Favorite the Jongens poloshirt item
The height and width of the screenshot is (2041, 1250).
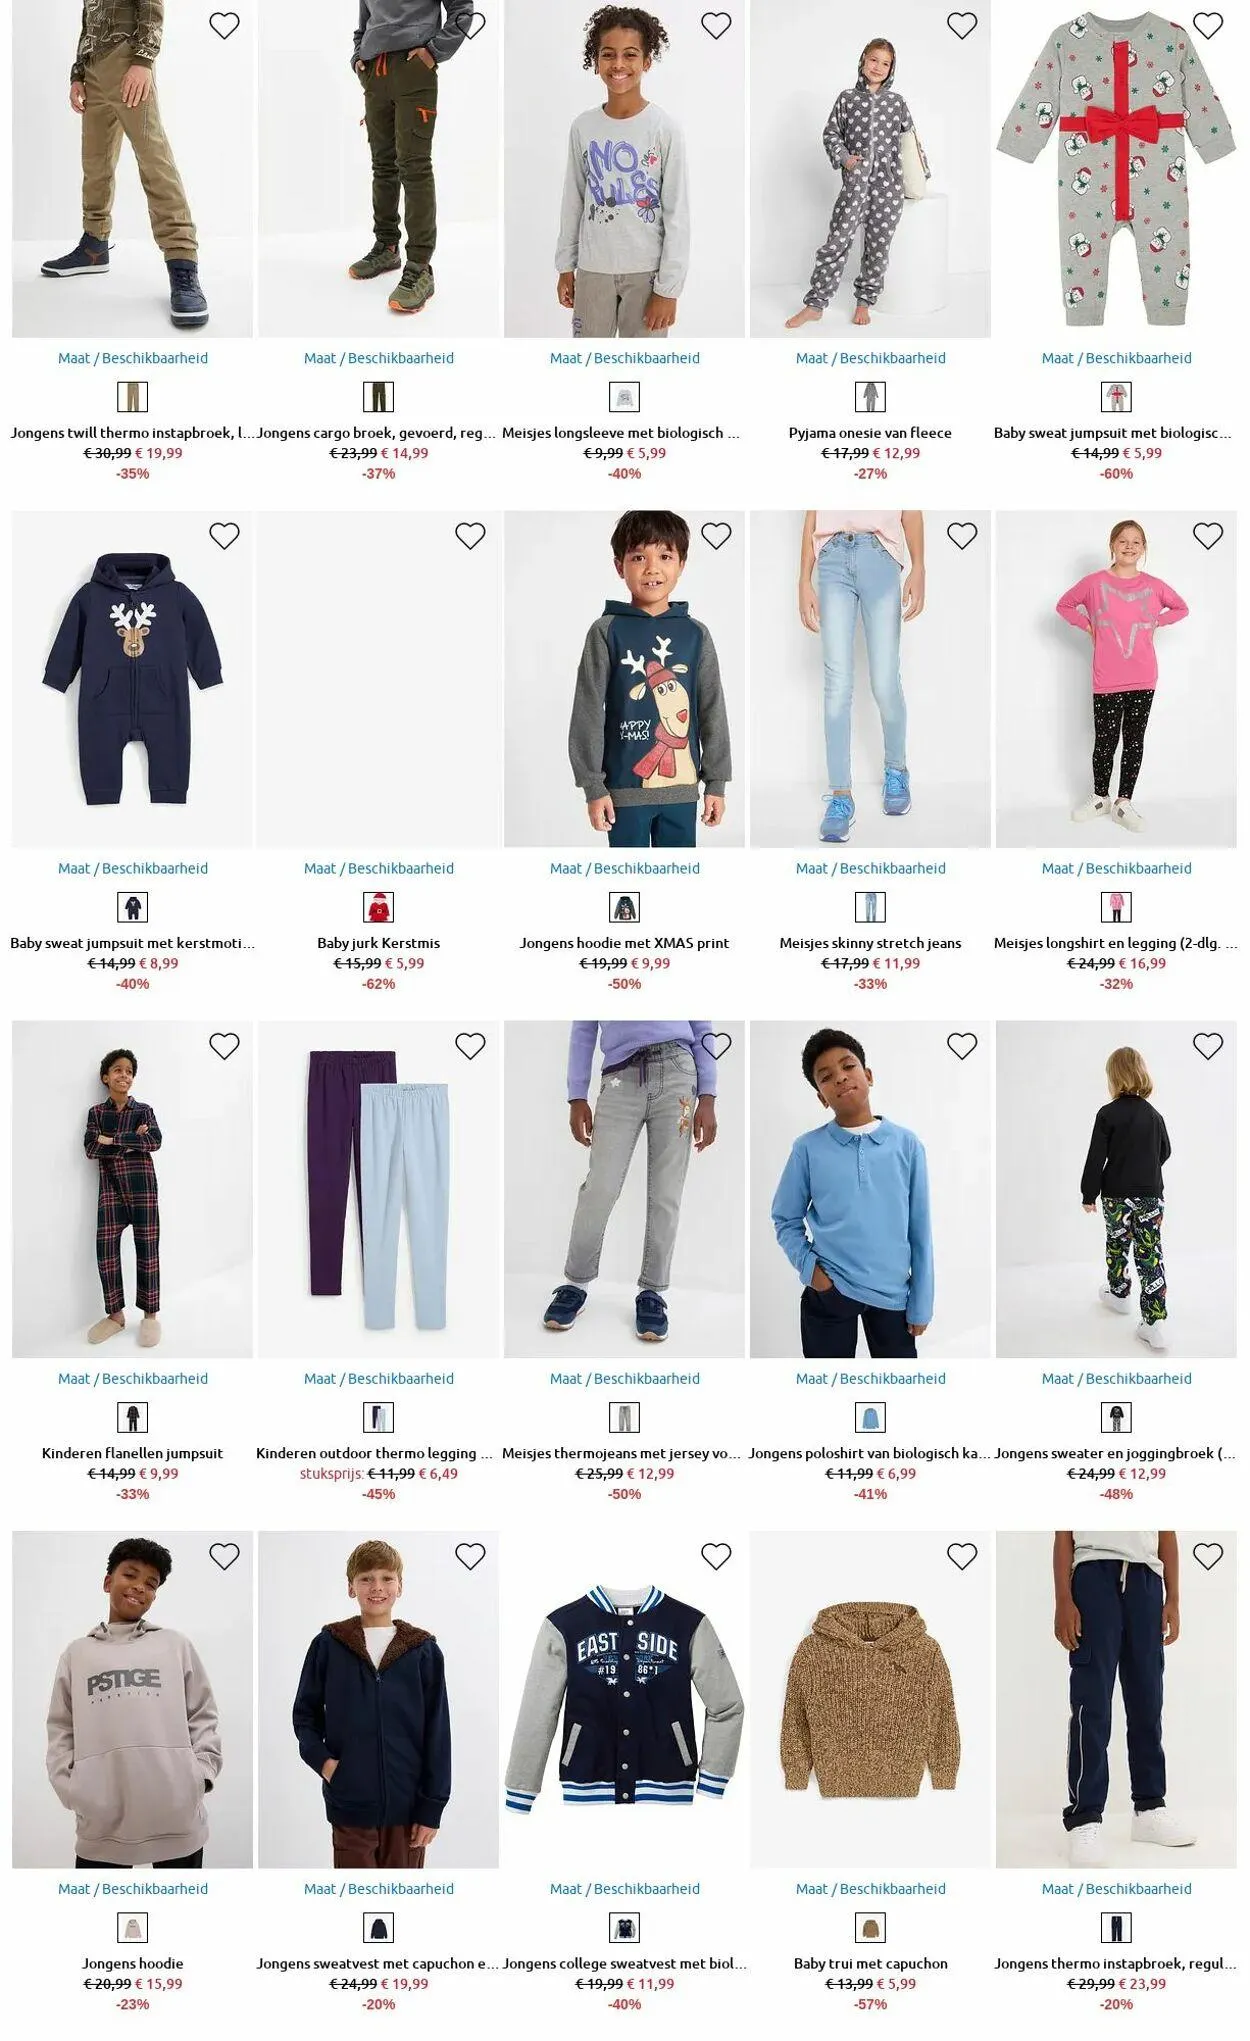tap(961, 1046)
